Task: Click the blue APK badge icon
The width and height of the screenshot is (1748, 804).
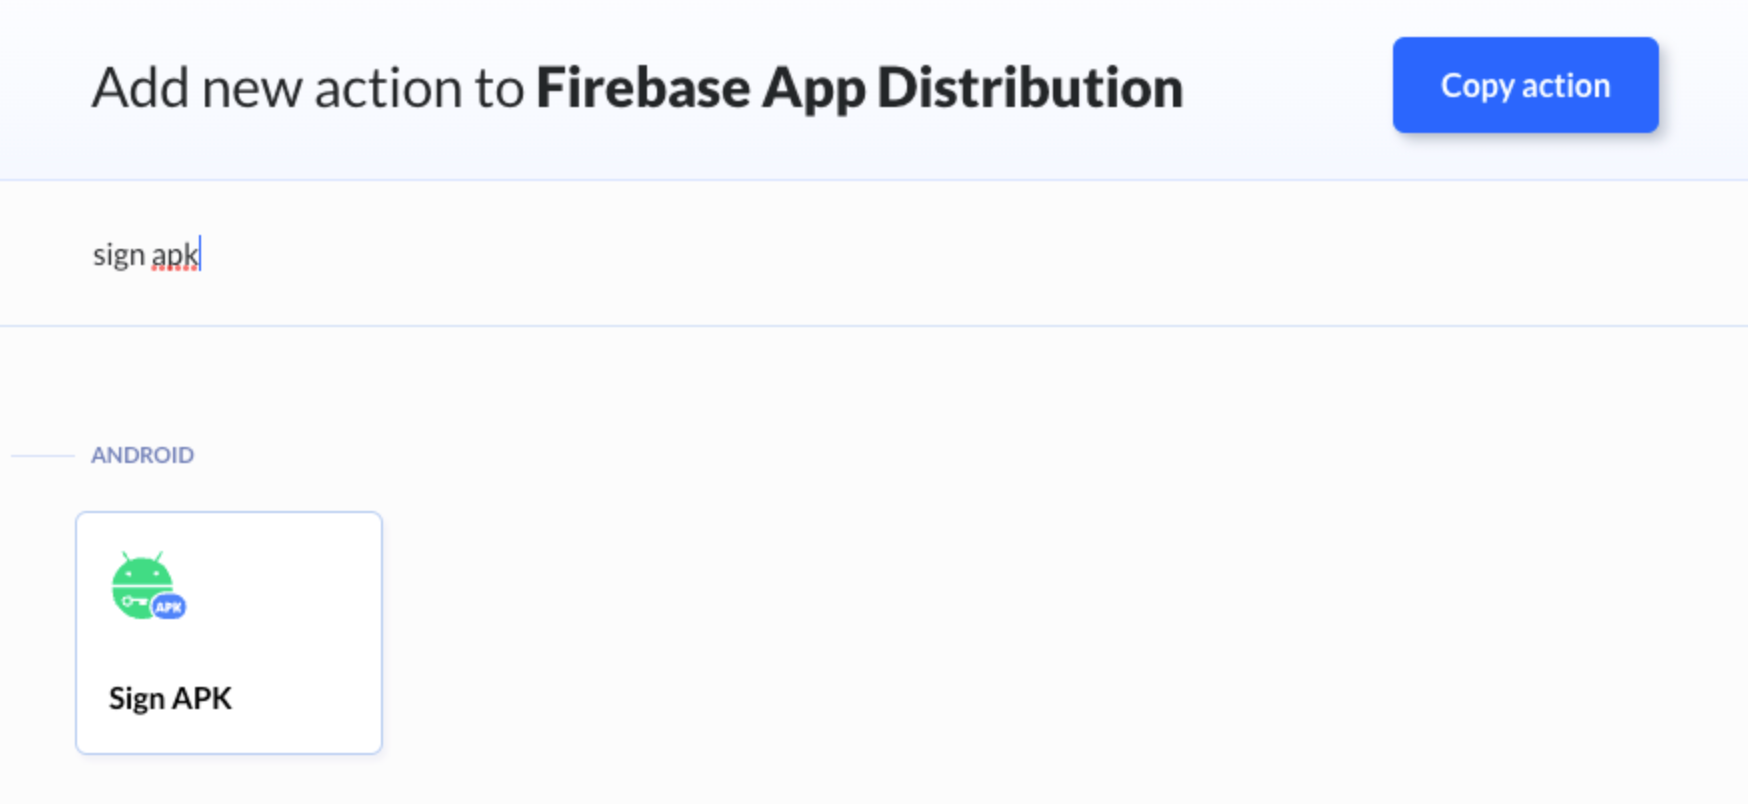Action: tap(169, 607)
